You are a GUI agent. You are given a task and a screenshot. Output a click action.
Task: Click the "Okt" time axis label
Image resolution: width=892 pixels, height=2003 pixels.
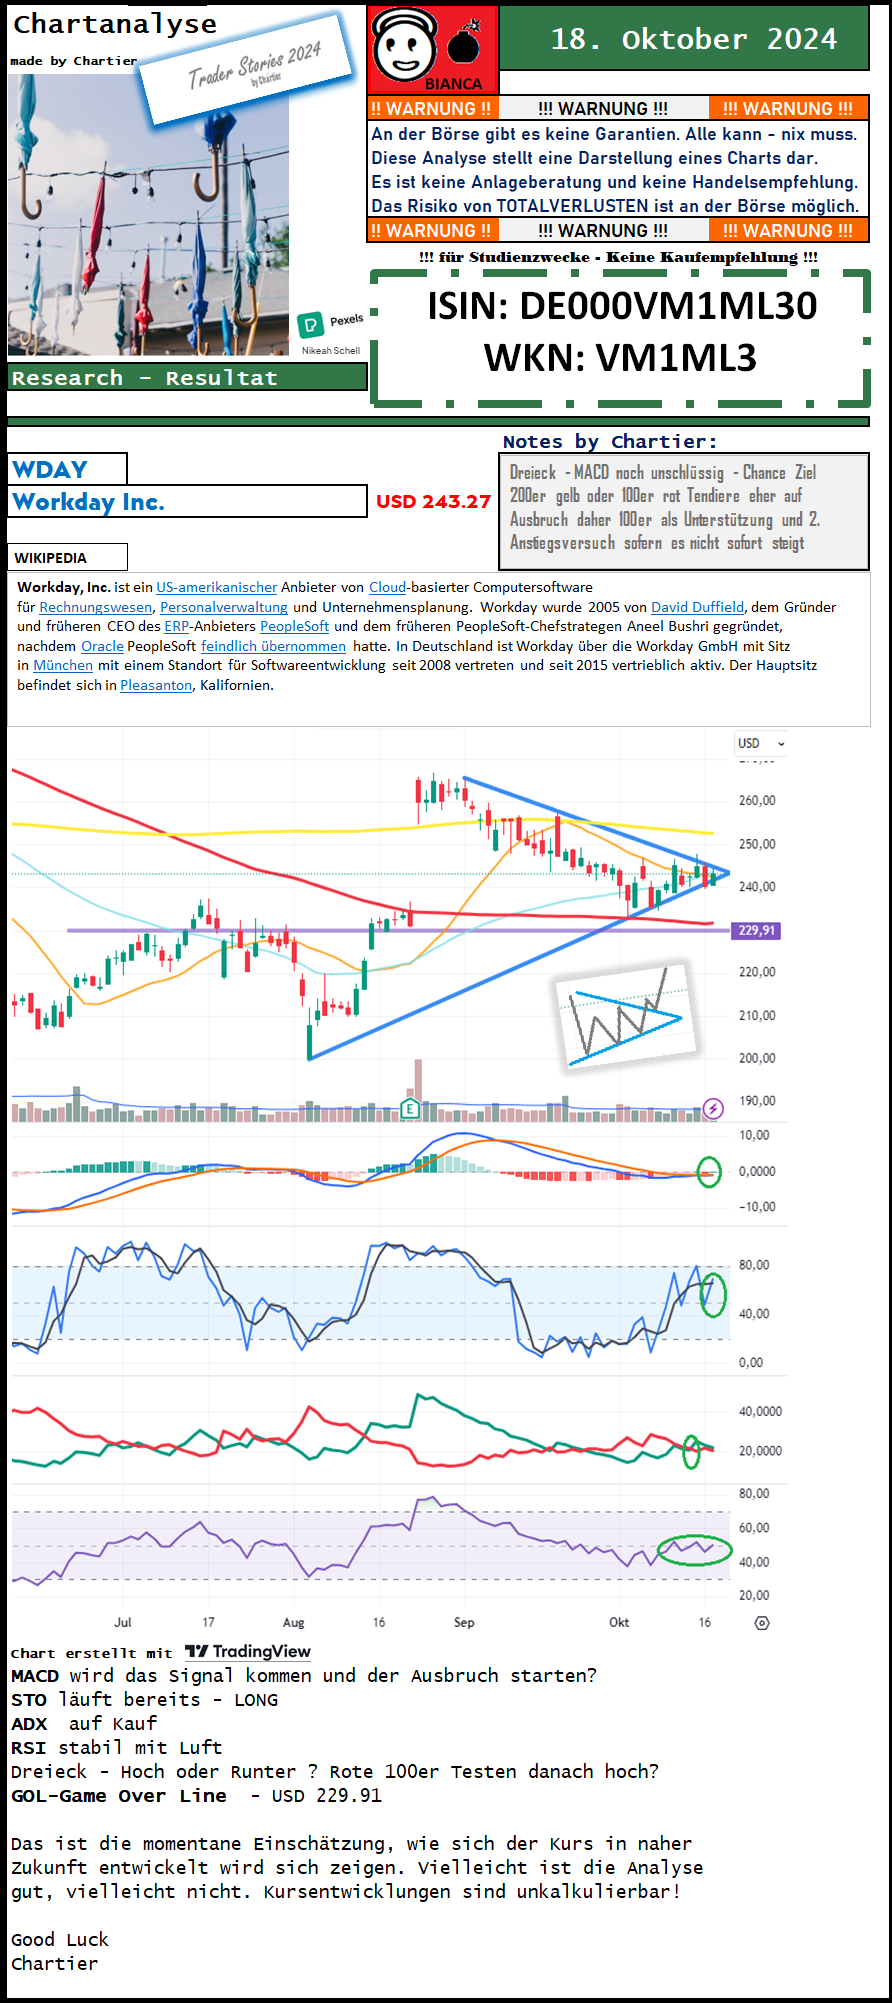pyautogui.click(x=619, y=1622)
